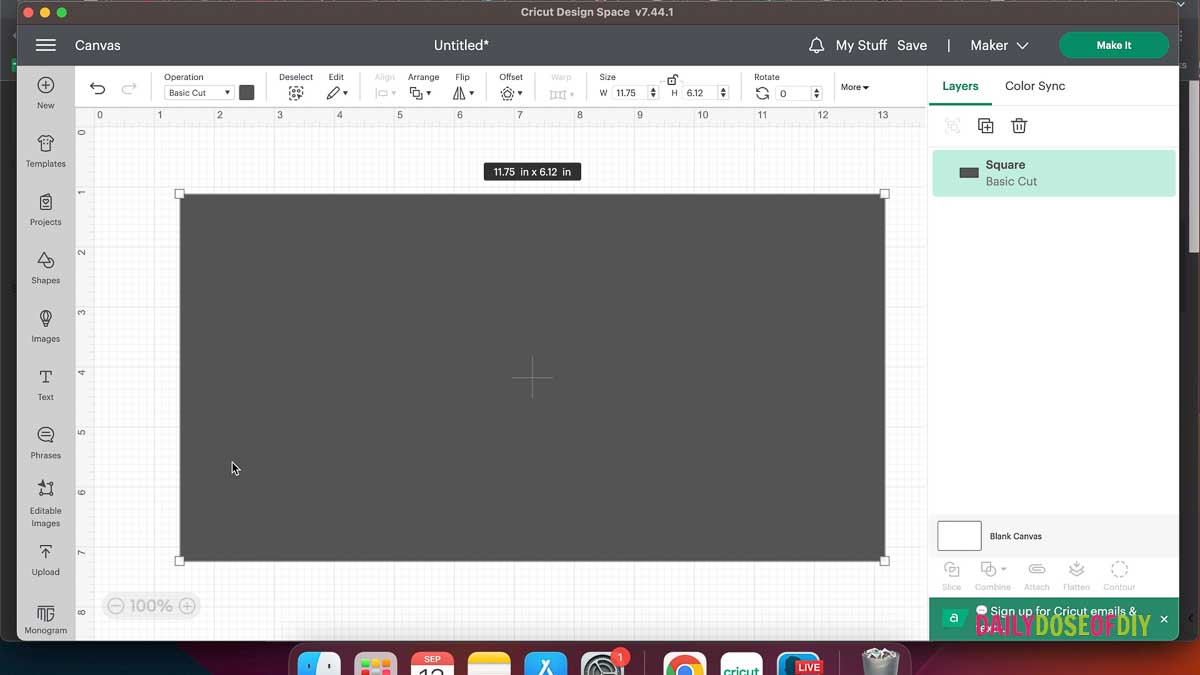Open Editable Images panel
This screenshot has width=1200, height=675.
[x=46, y=503]
